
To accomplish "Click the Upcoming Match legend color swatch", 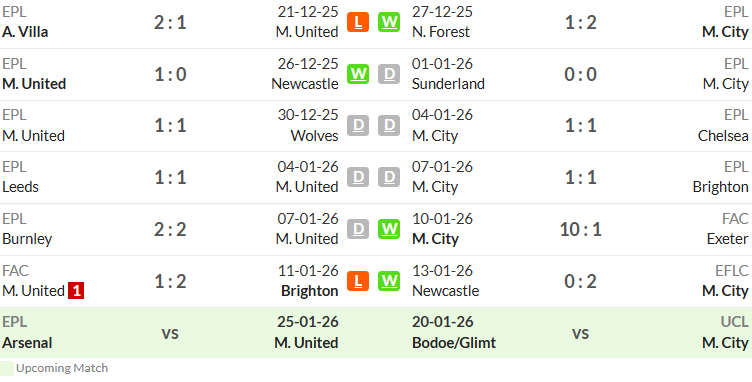I will coord(7,368).
